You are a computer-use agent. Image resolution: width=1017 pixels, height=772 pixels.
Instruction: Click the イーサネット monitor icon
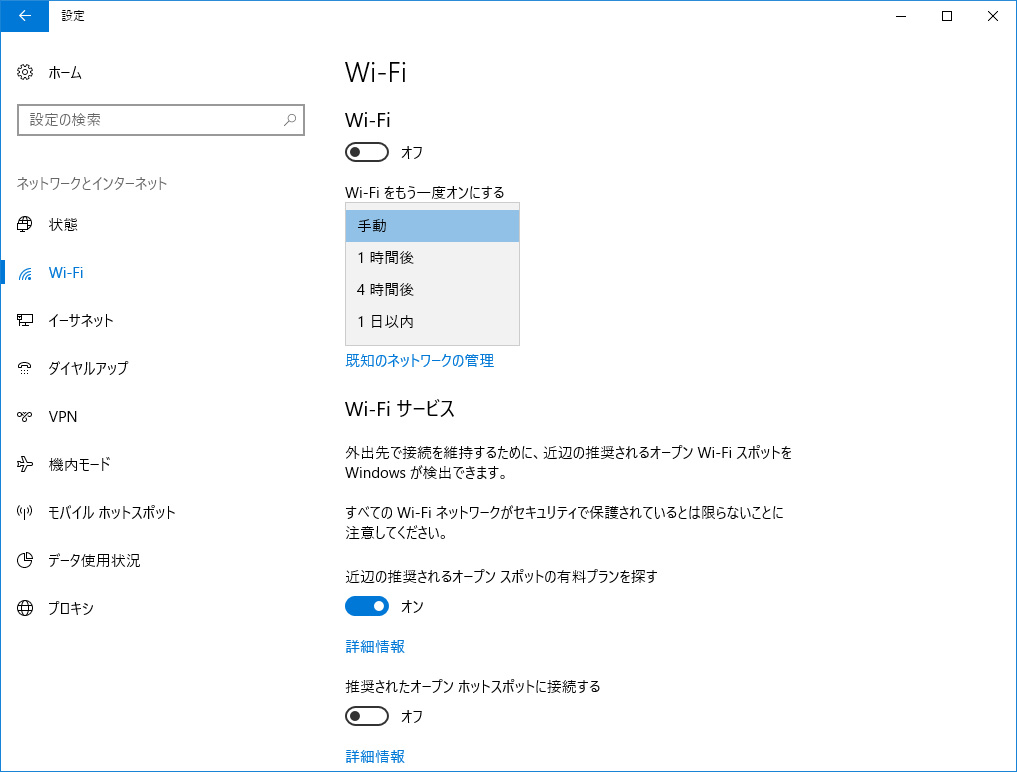pyautogui.click(x=26, y=321)
